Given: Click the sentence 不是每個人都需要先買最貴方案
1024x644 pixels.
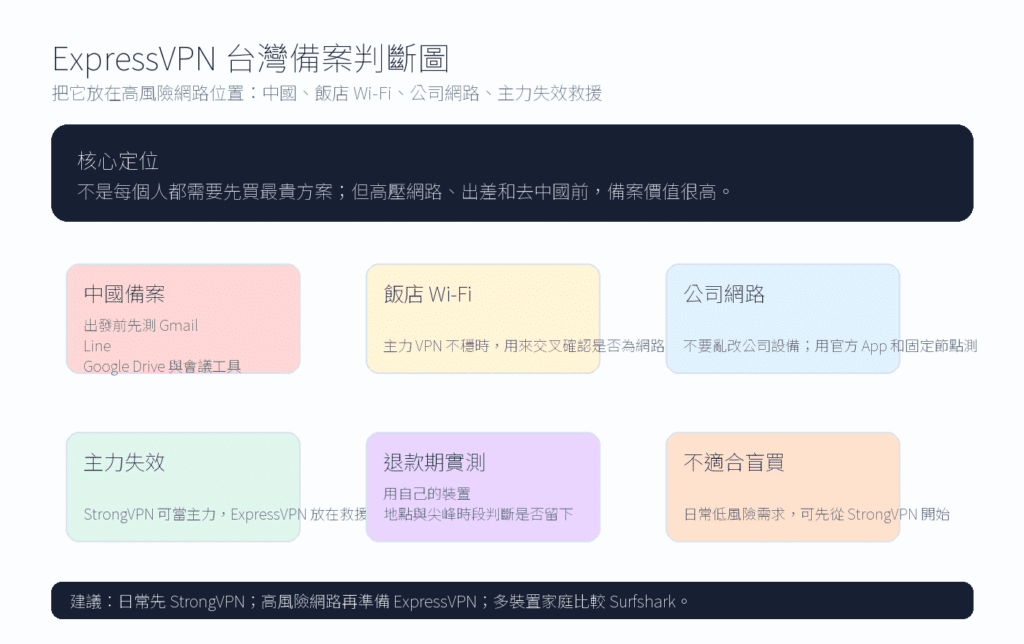Looking at the screenshot, I should pos(205,191).
